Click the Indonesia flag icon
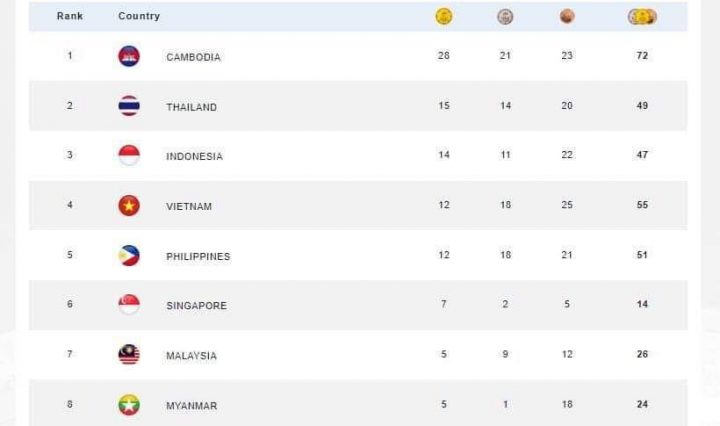 (x=129, y=156)
